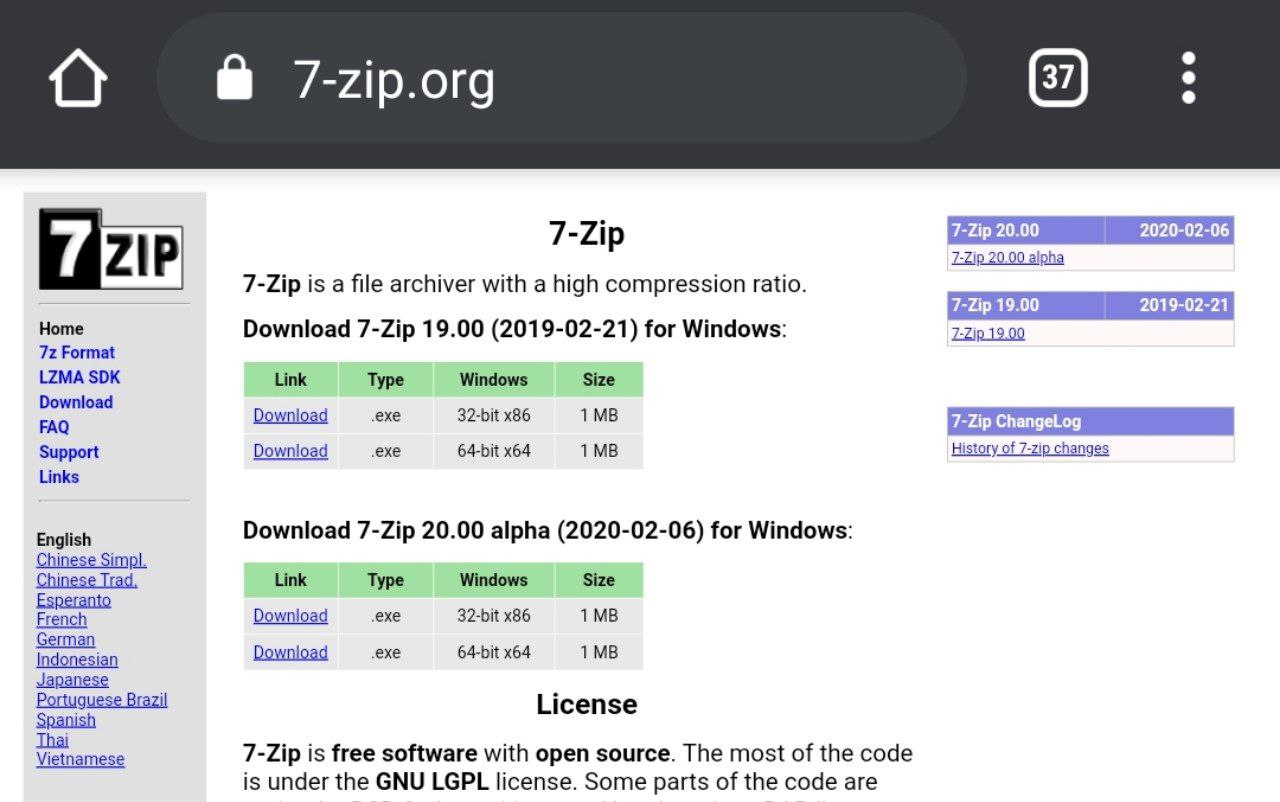
Task: Select the Chinese Trad. language
Action: [87, 580]
